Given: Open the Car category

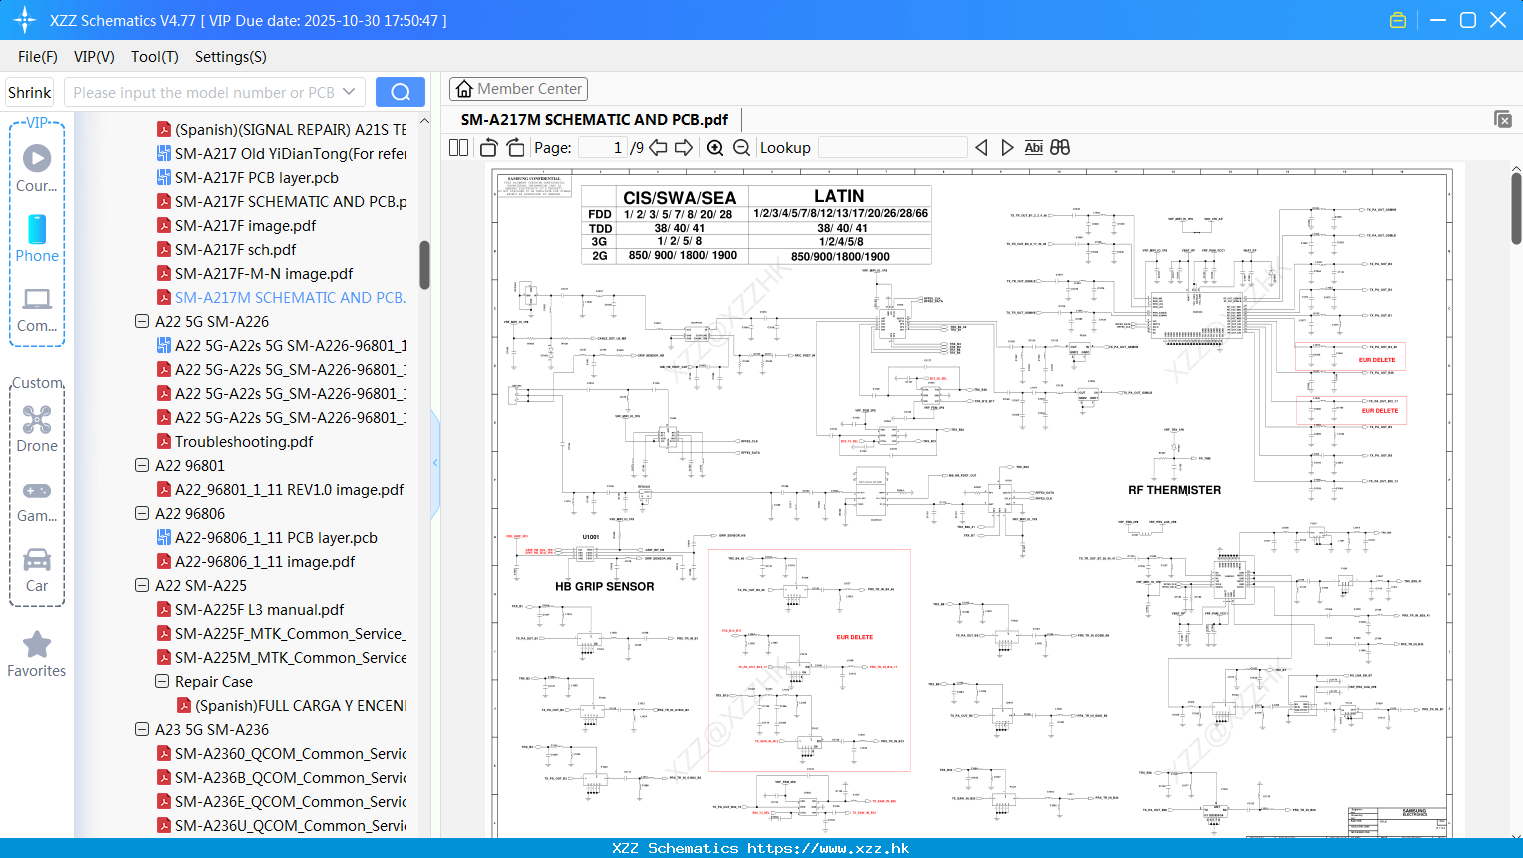Looking at the screenshot, I should tap(37, 570).
